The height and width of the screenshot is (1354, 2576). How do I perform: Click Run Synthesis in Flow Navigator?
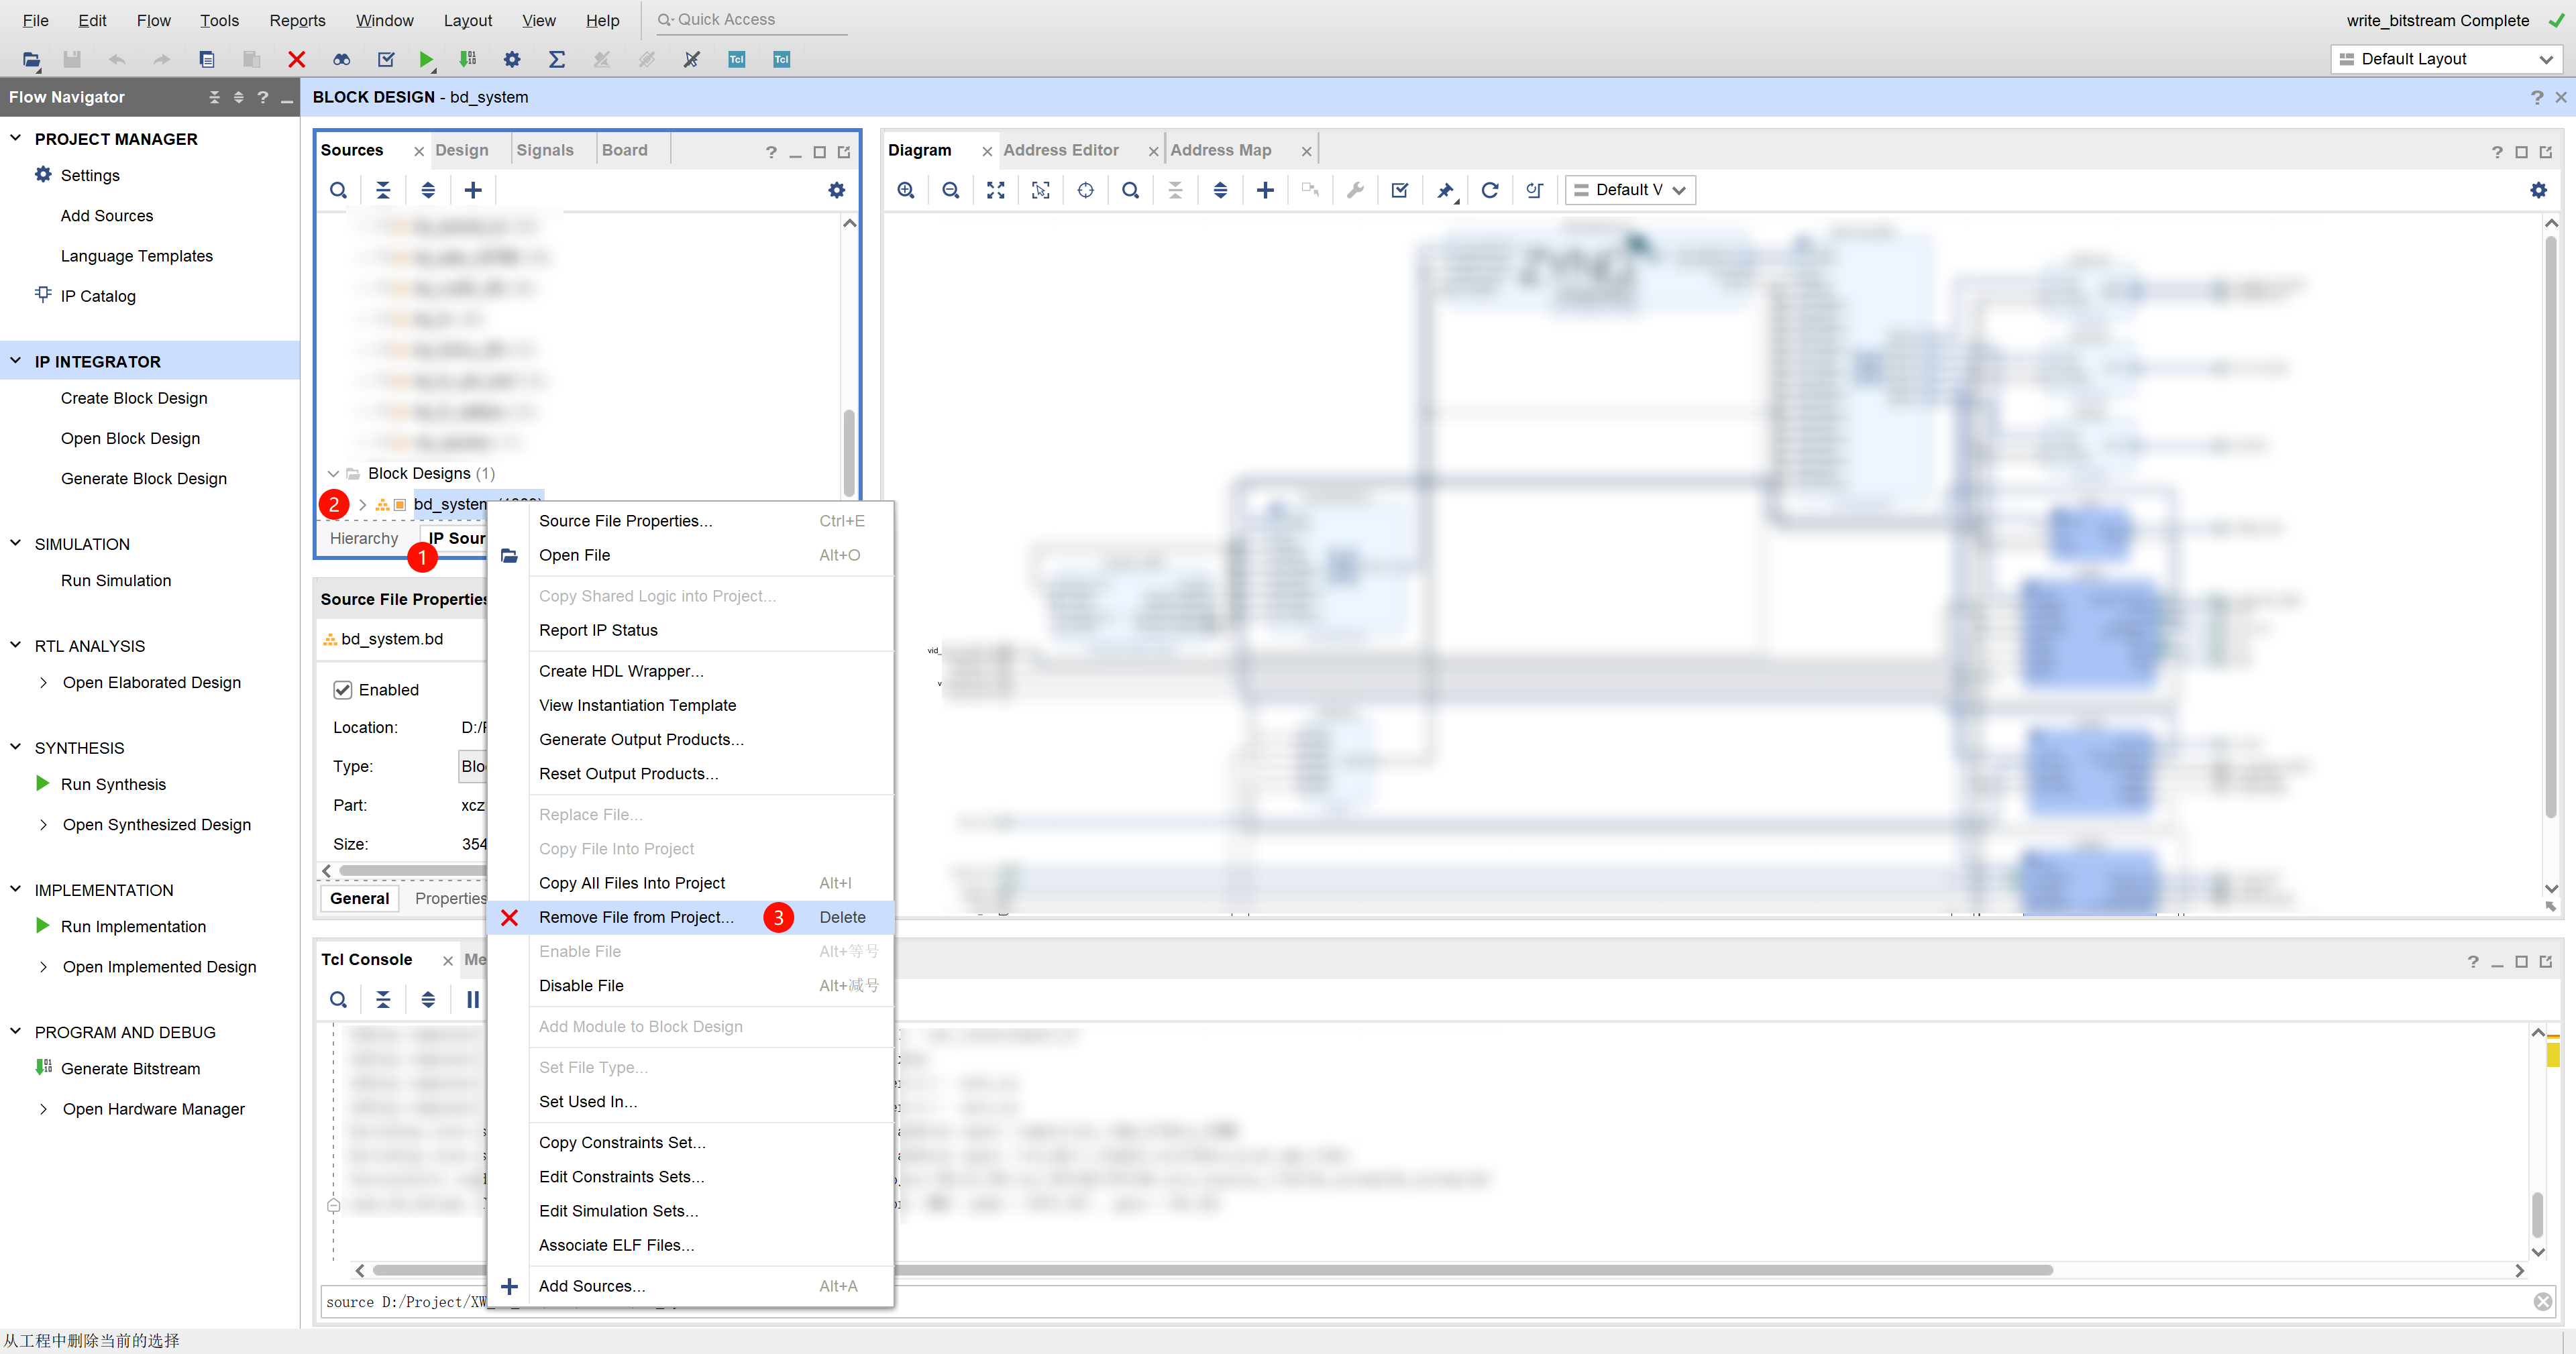113,784
